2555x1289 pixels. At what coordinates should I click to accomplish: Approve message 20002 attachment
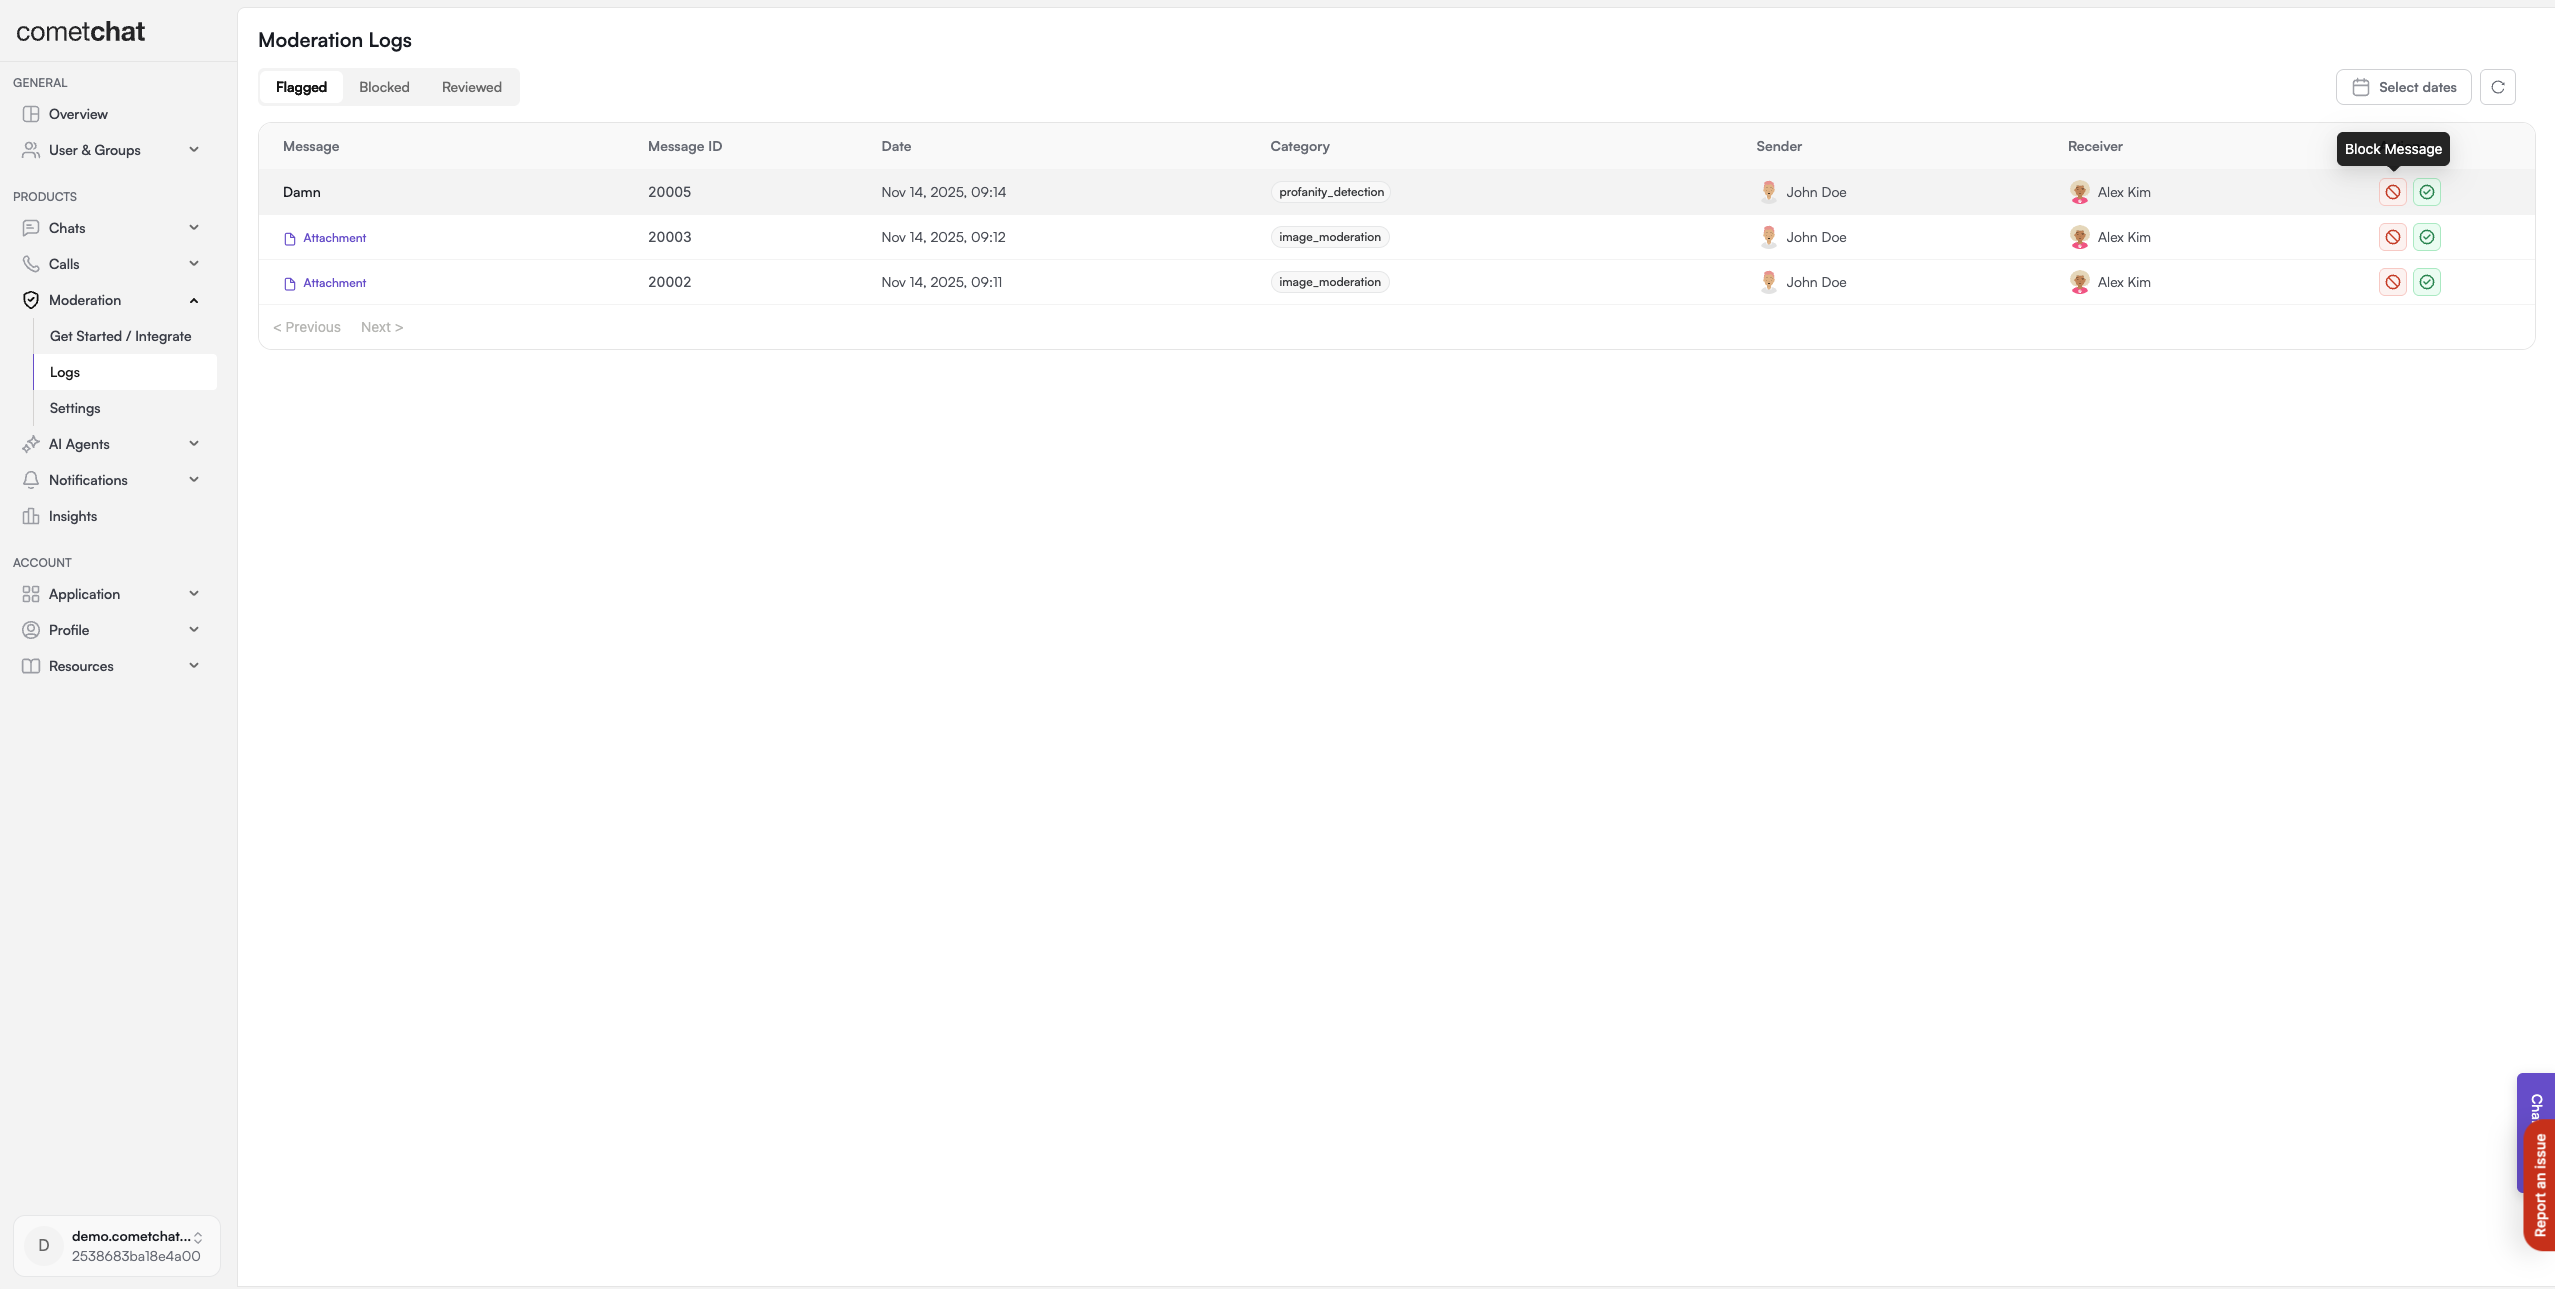pos(2426,282)
